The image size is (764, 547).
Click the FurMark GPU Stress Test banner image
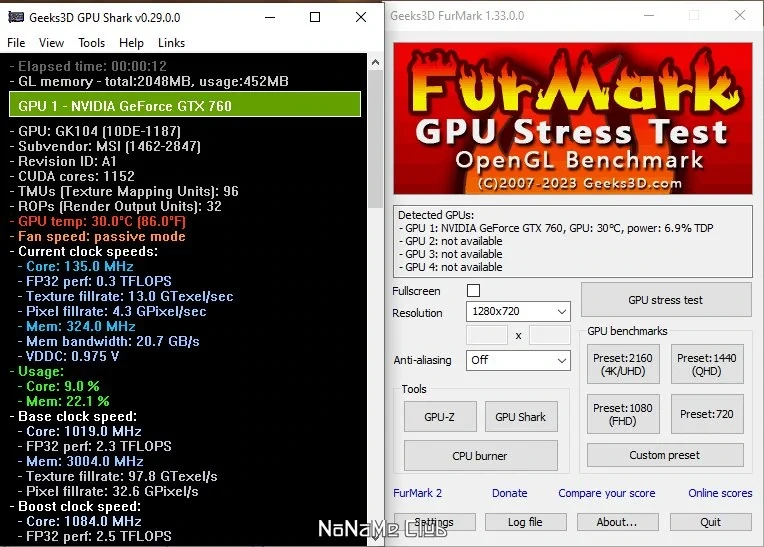point(573,118)
